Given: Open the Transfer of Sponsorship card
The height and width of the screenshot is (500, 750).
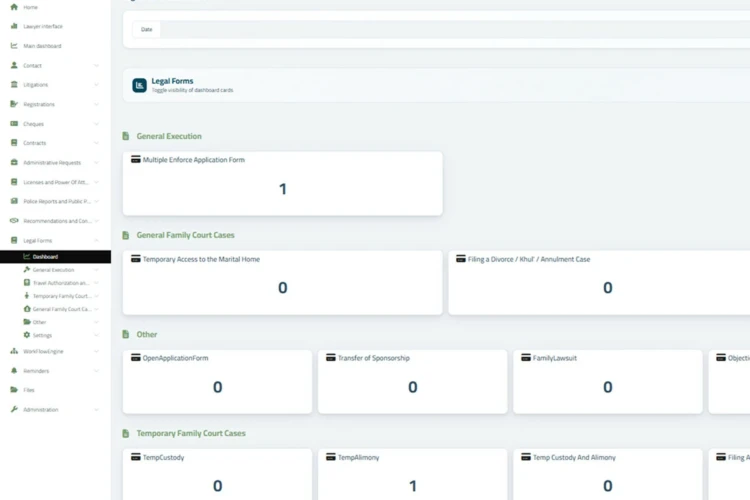Looking at the screenshot, I should coord(412,382).
